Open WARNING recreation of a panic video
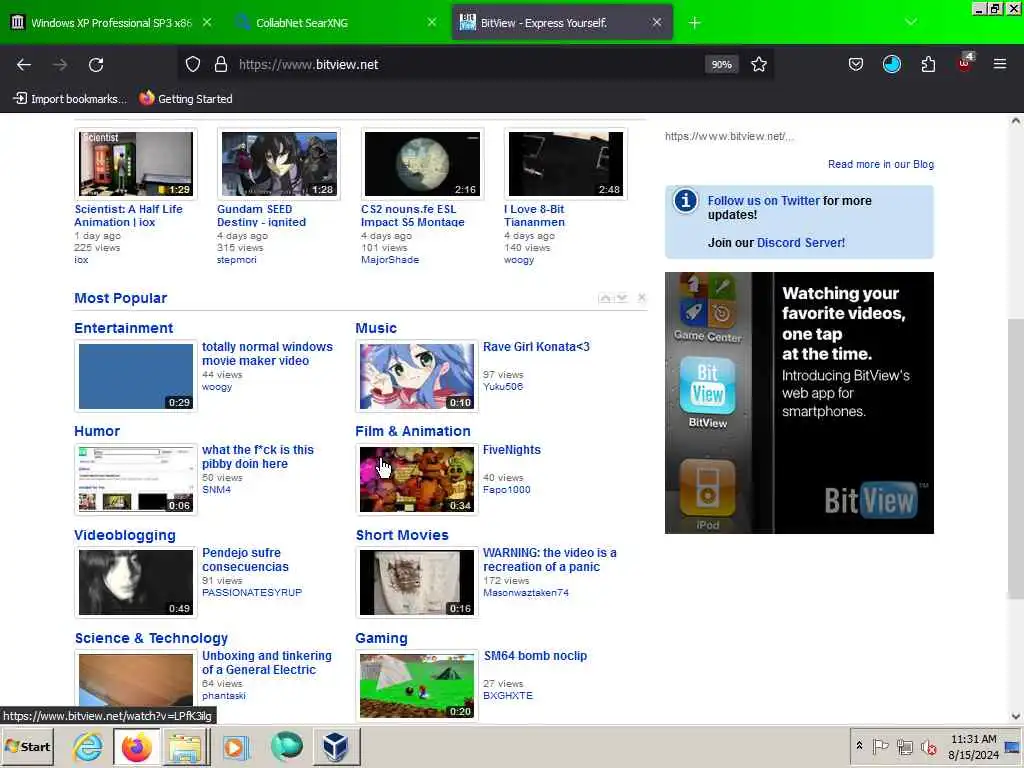This screenshot has height=768, width=1024. [549, 560]
